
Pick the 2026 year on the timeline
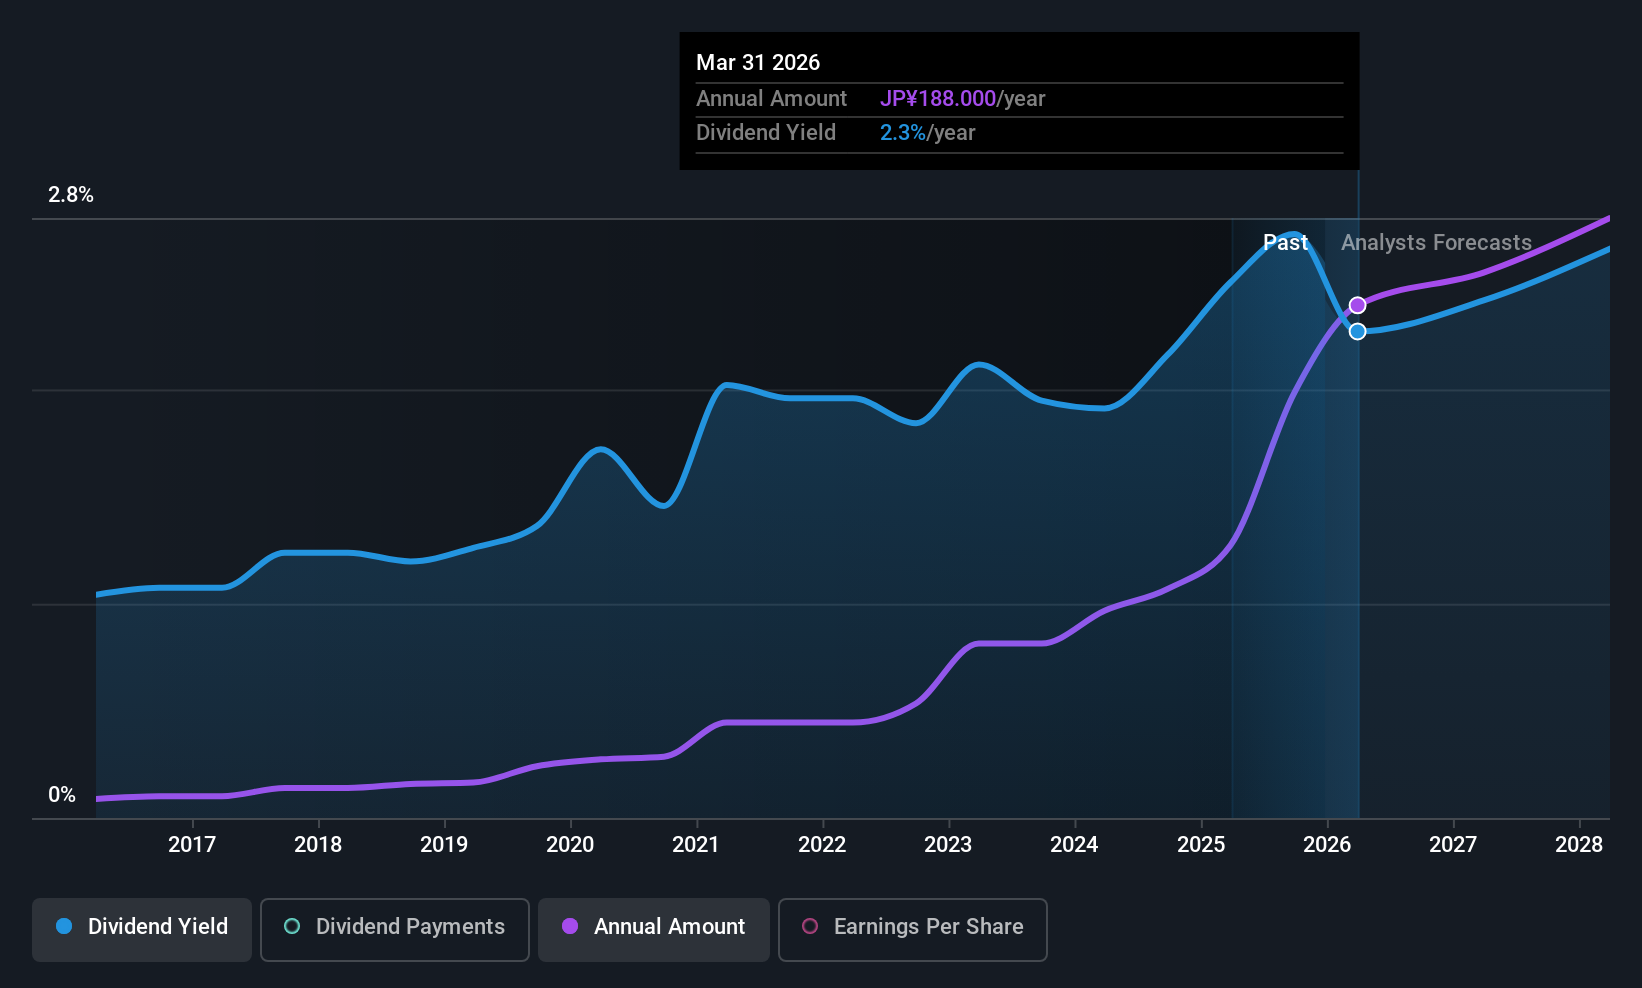click(1327, 845)
